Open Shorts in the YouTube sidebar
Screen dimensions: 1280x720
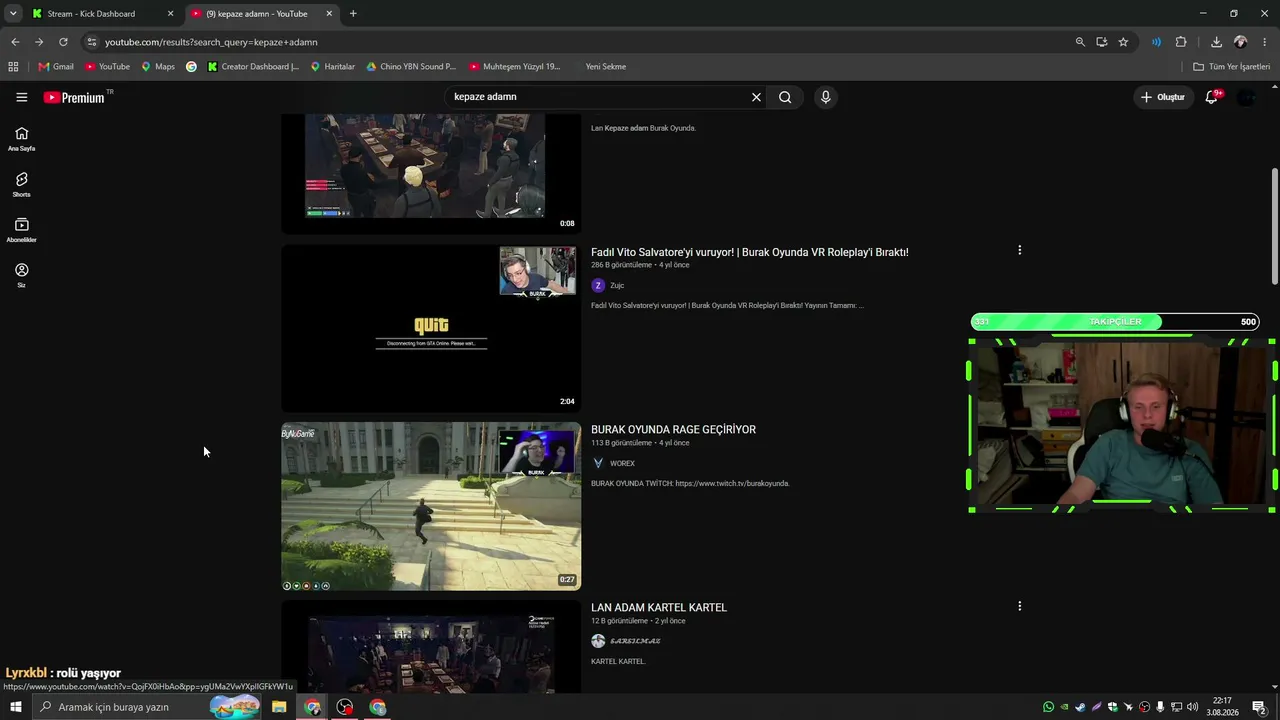click(x=21, y=184)
